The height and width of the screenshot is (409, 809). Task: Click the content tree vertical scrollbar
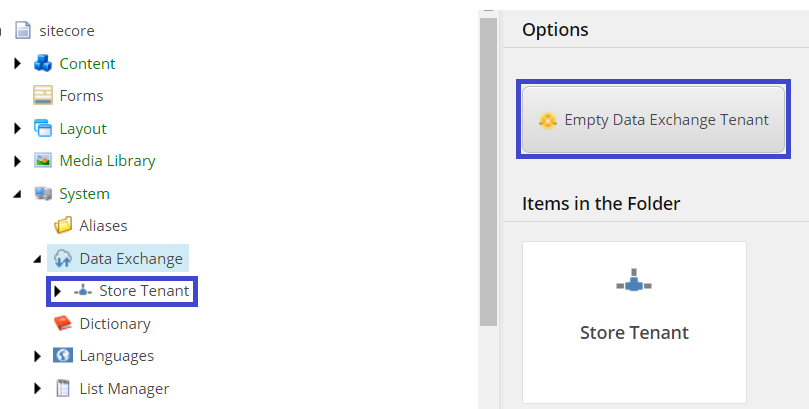tap(488, 172)
